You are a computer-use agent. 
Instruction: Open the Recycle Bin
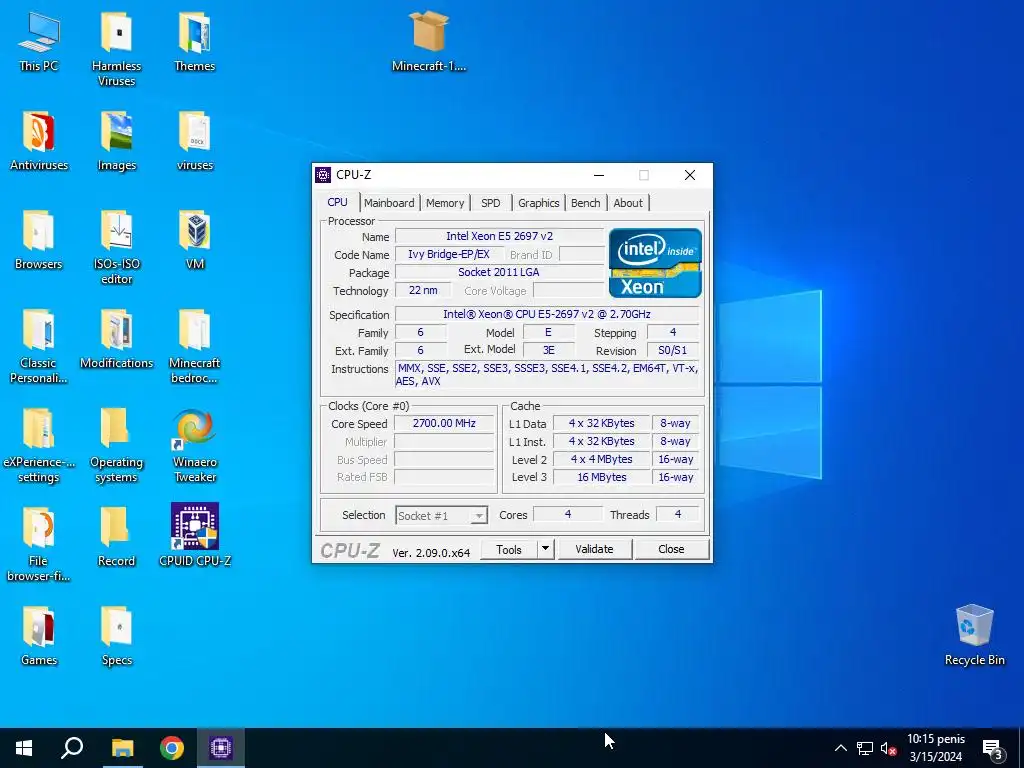[974, 626]
